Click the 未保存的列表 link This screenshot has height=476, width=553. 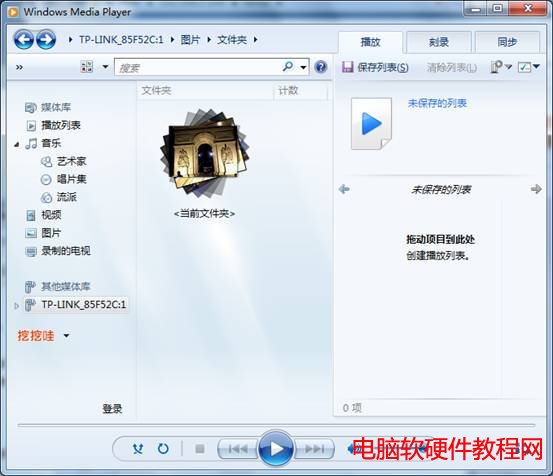click(x=437, y=103)
